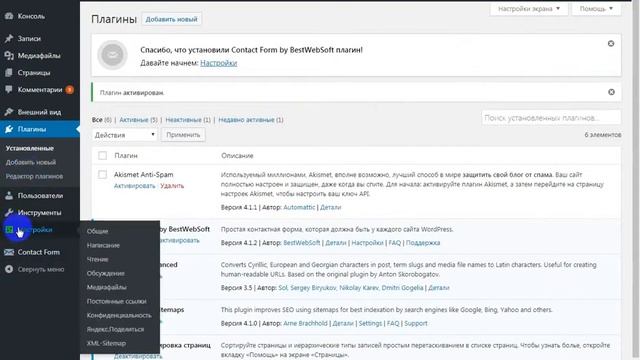Viewport: 640px width, 360px height.
Task: Open Детали link for Akismet
Action: click(330, 207)
